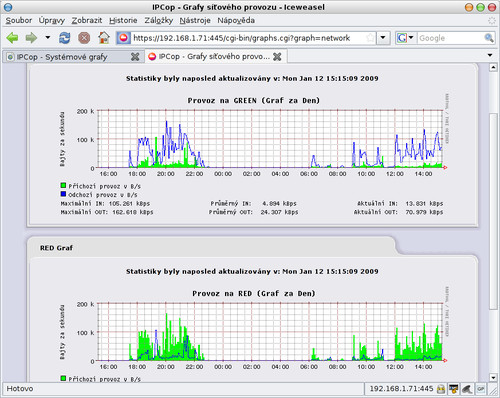Click the window menu icon in title bar
Screen dimensions: 500x398
pyautogui.click(x=8, y=7)
